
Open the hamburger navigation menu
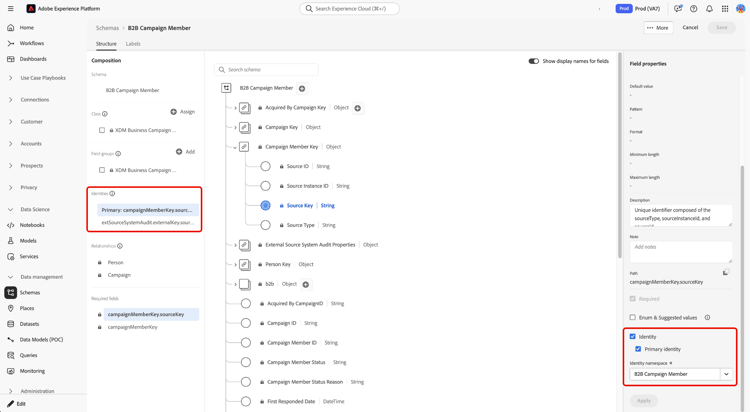click(x=11, y=9)
